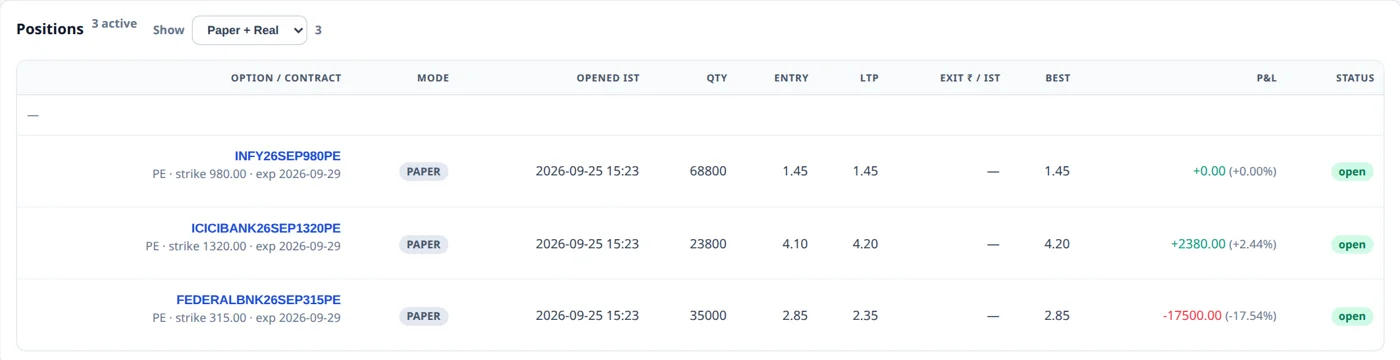
Task: Click the LTP value 2.35
Action: (865, 316)
